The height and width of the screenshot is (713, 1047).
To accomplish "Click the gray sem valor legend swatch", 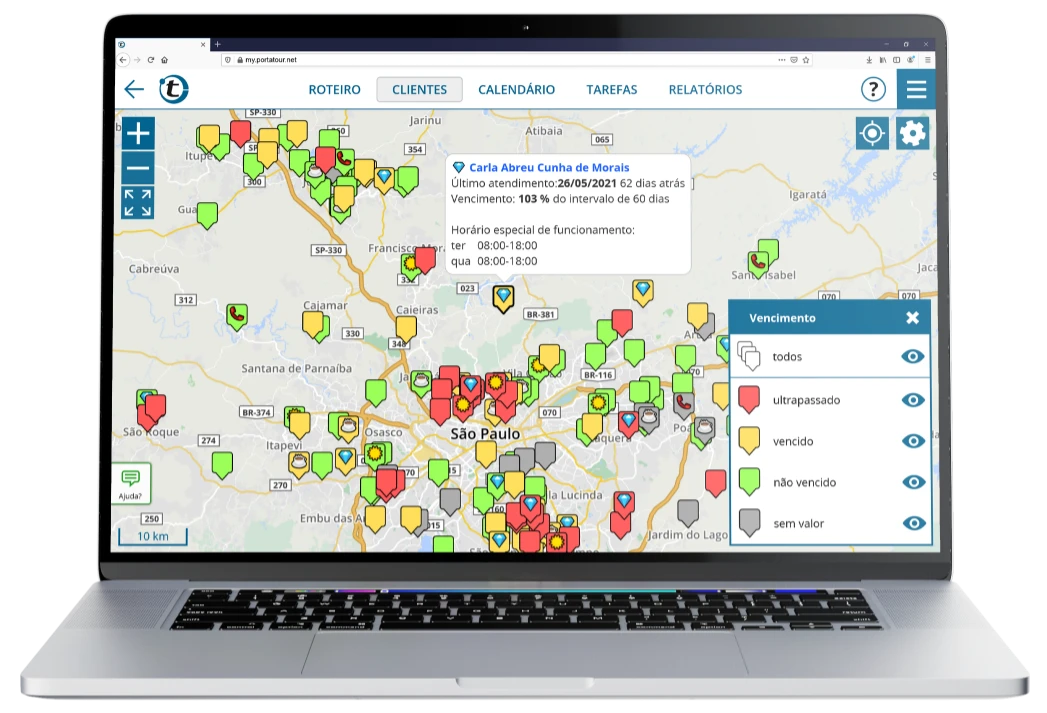I will click(749, 522).
